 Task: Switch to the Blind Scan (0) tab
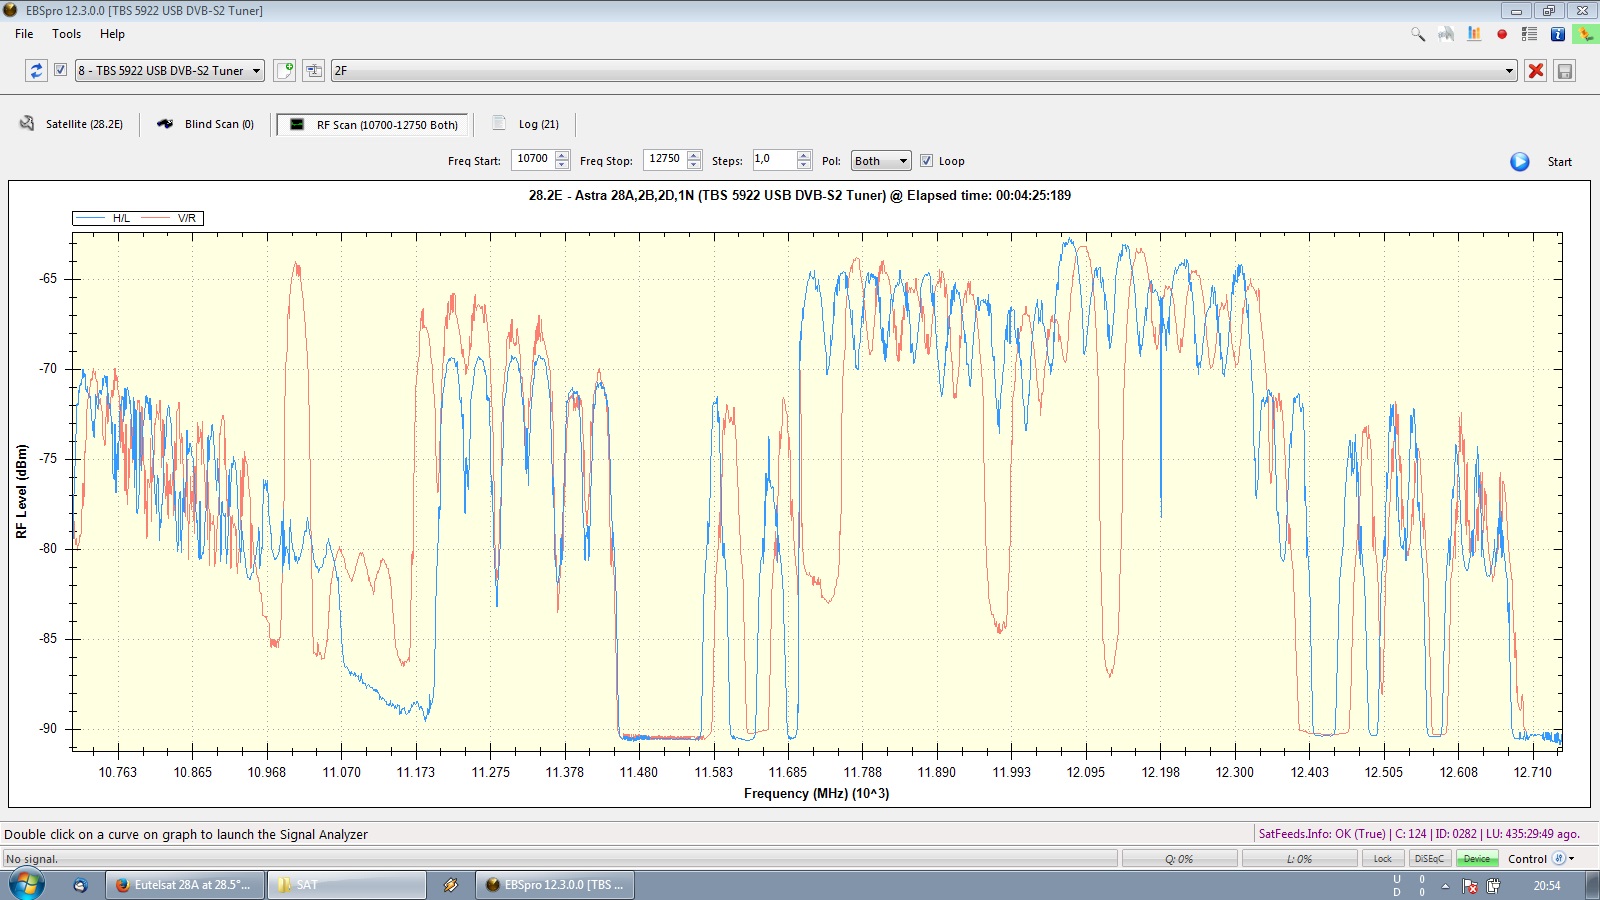coord(206,124)
